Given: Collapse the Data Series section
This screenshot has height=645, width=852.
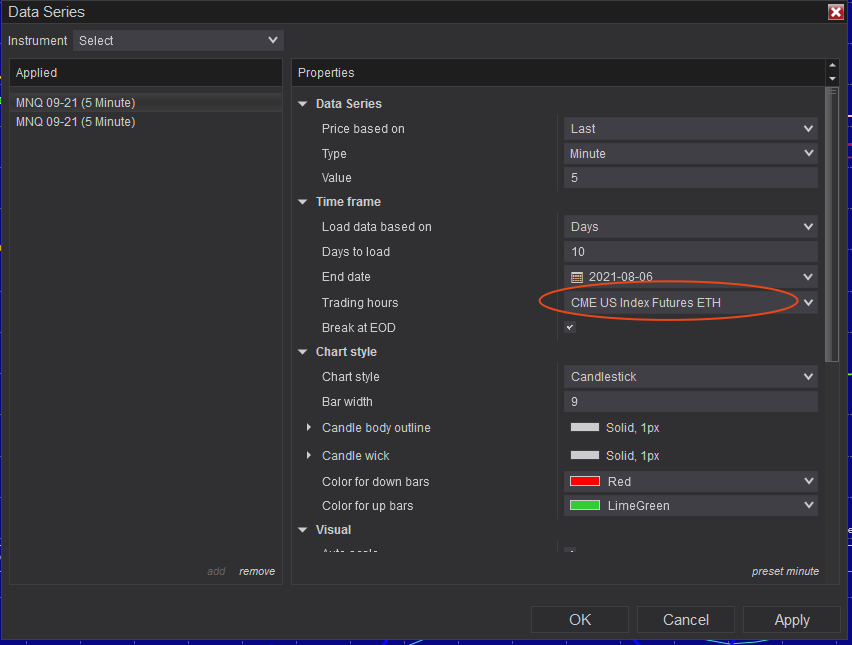Looking at the screenshot, I should tap(303, 104).
